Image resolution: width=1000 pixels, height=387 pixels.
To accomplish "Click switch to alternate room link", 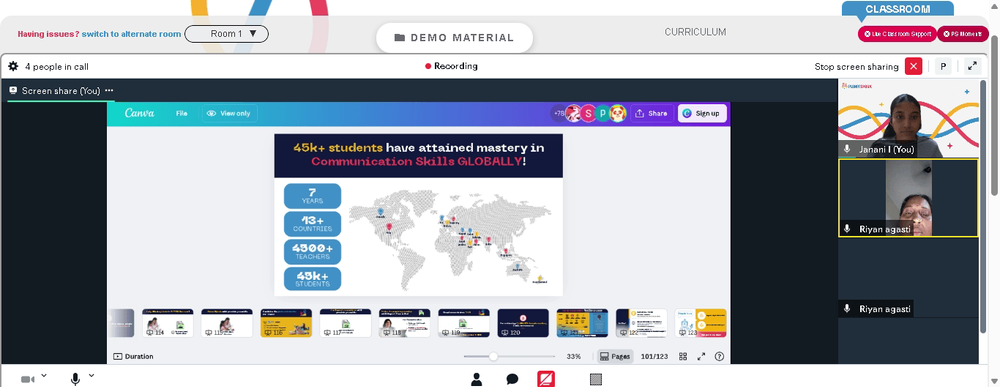I will click(x=131, y=34).
